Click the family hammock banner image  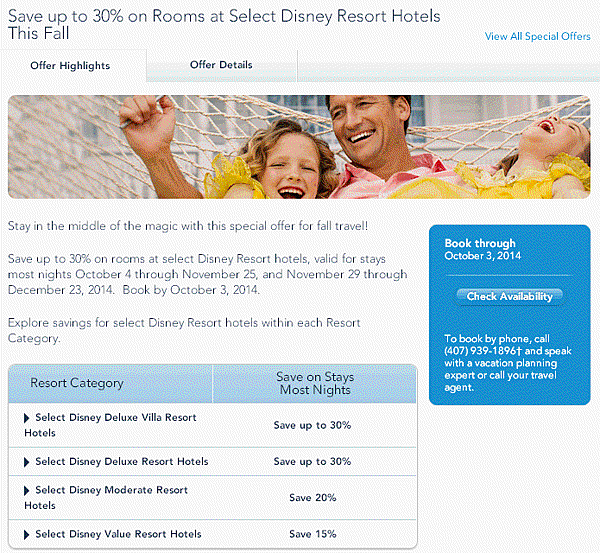pos(299,147)
